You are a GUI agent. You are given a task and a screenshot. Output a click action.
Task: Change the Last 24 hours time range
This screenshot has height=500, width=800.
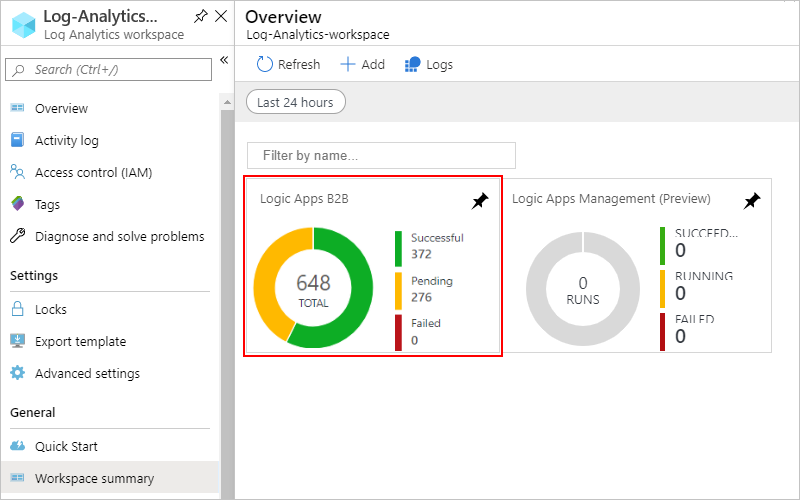pyautogui.click(x=295, y=102)
